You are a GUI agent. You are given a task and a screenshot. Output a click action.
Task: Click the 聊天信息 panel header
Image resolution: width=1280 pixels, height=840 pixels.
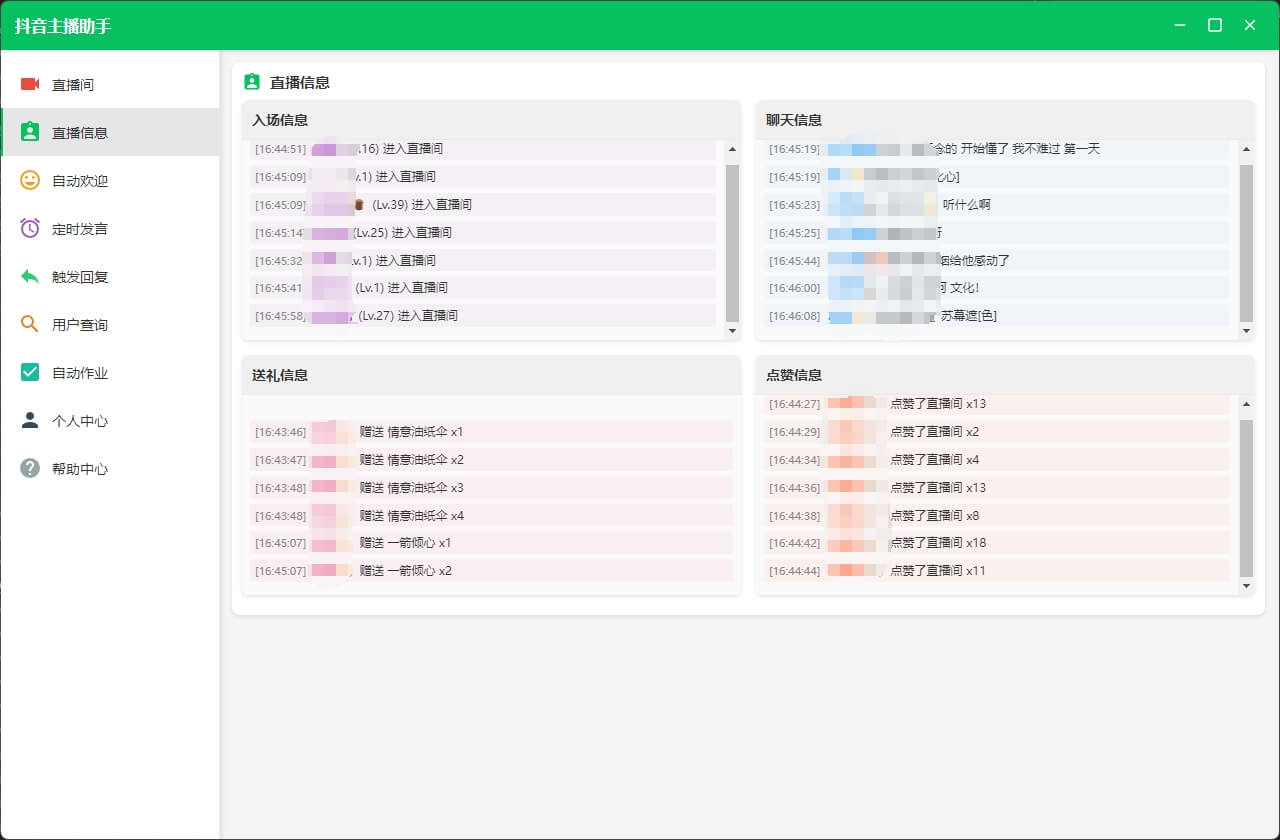click(1005, 120)
